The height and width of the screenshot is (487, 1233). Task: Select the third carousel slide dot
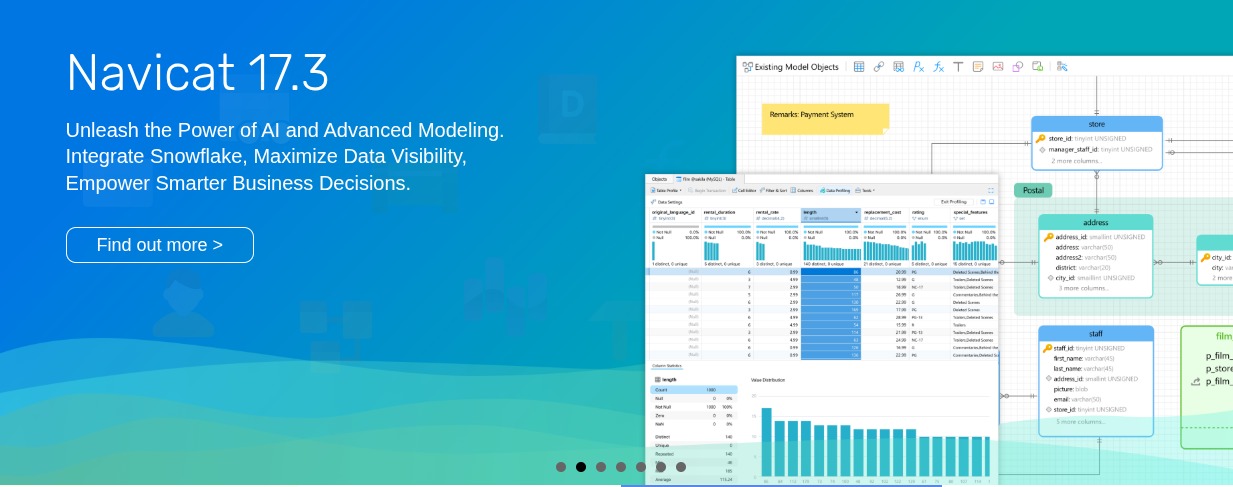point(601,467)
